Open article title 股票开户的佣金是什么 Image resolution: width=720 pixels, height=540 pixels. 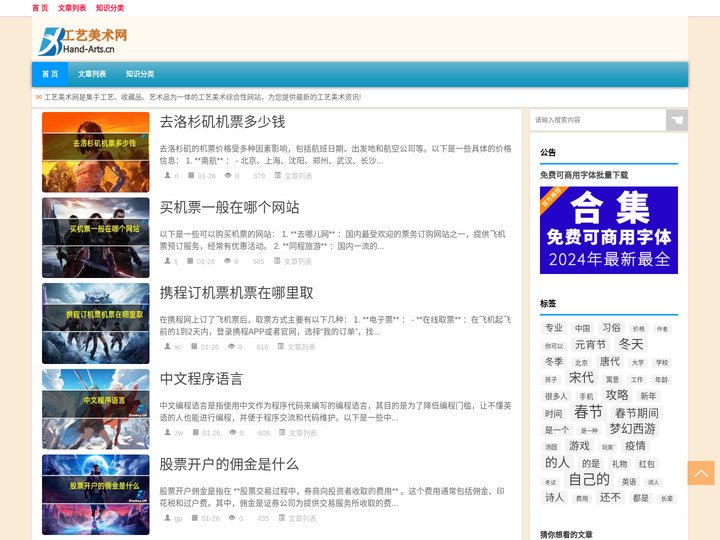230,464
